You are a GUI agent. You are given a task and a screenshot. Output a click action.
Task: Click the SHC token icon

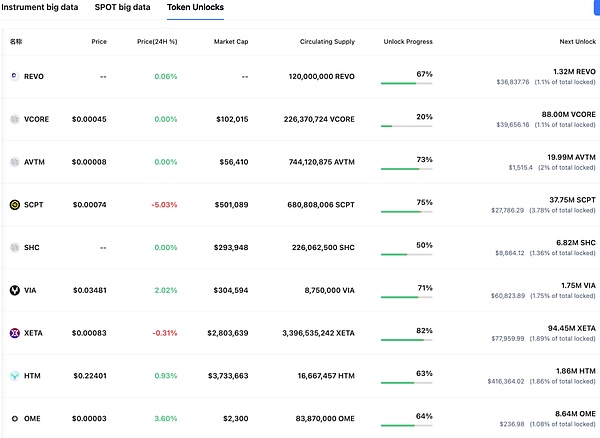[x=14, y=247]
